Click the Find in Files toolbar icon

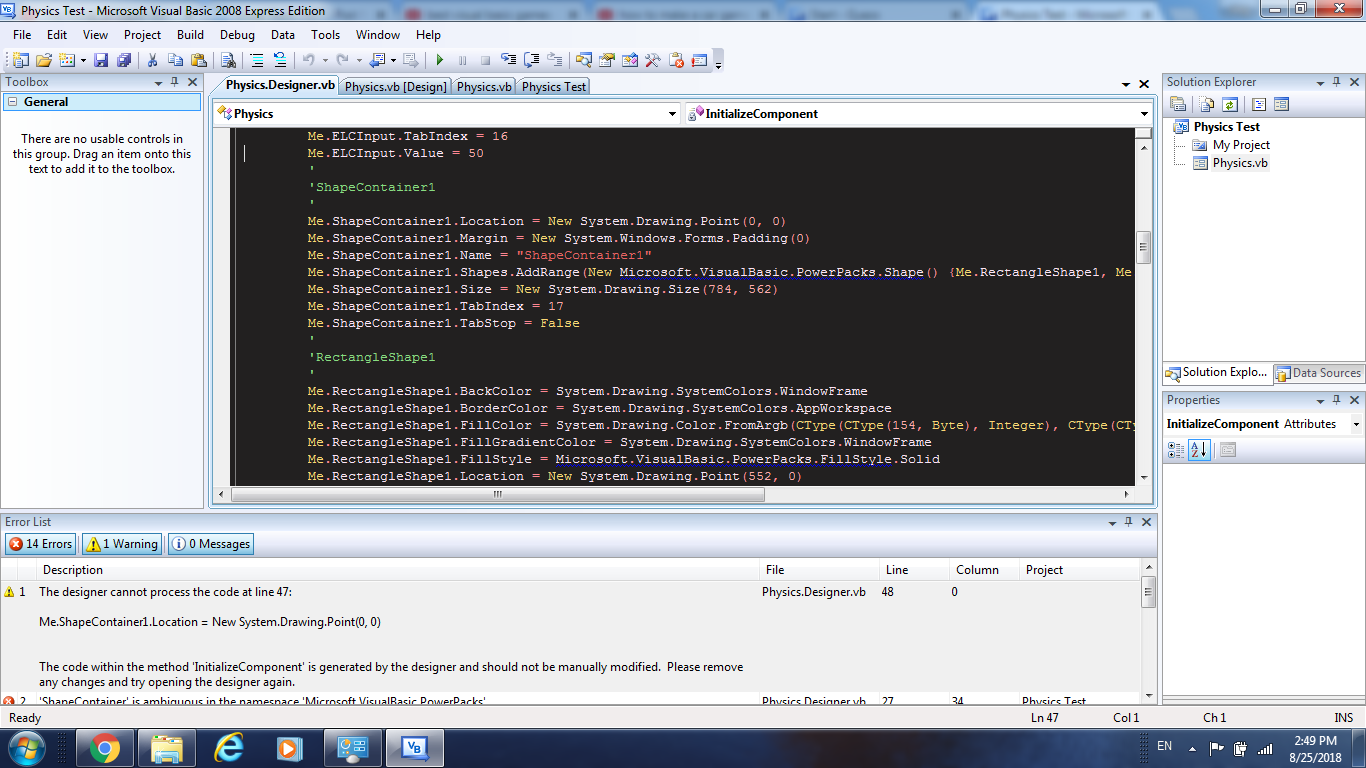tap(228, 60)
